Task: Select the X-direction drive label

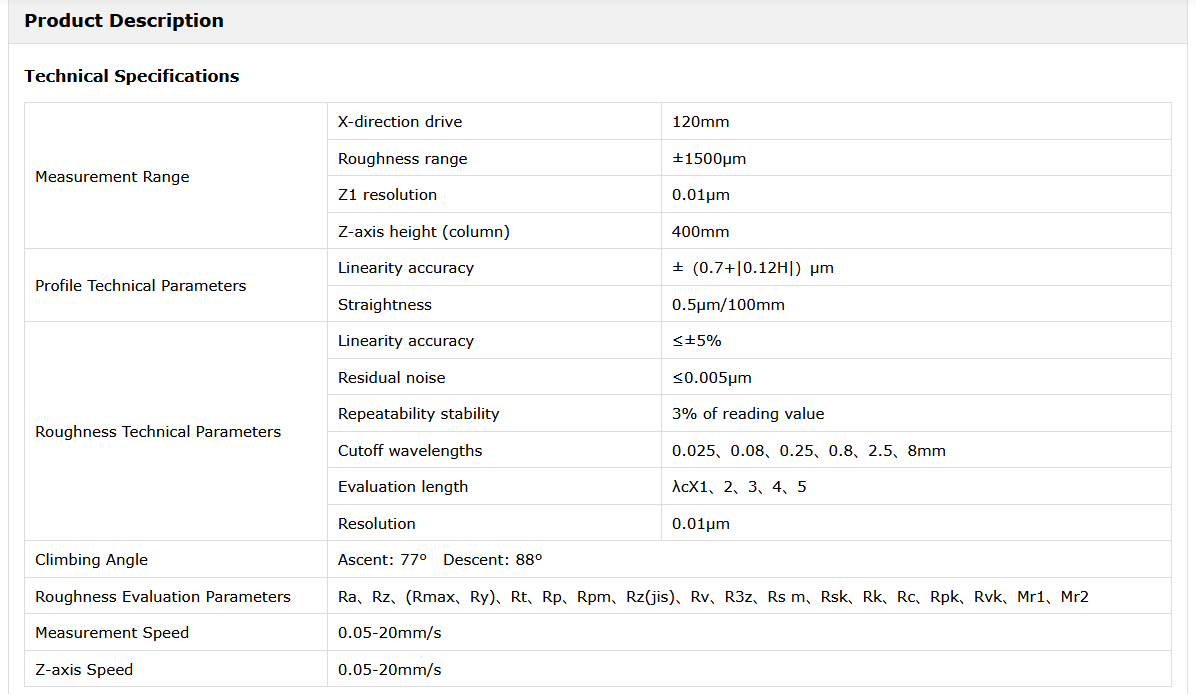Action: (x=400, y=122)
